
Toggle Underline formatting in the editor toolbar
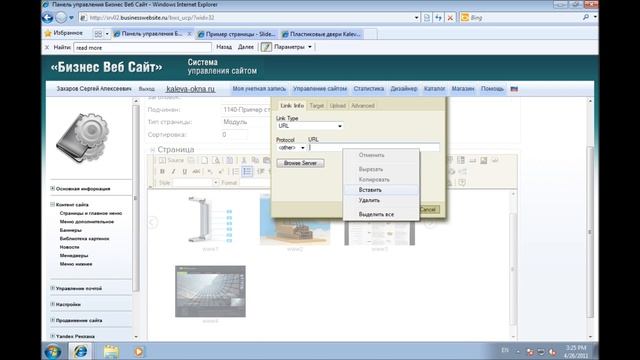point(184,171)
